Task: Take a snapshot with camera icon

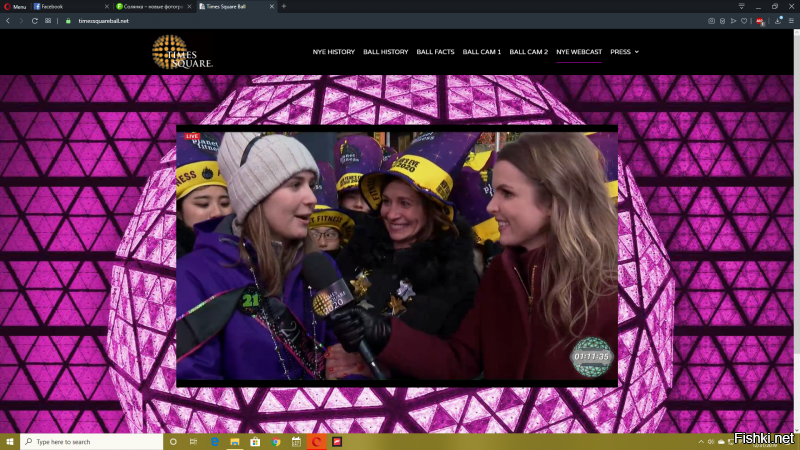Action: coord(711,21)
